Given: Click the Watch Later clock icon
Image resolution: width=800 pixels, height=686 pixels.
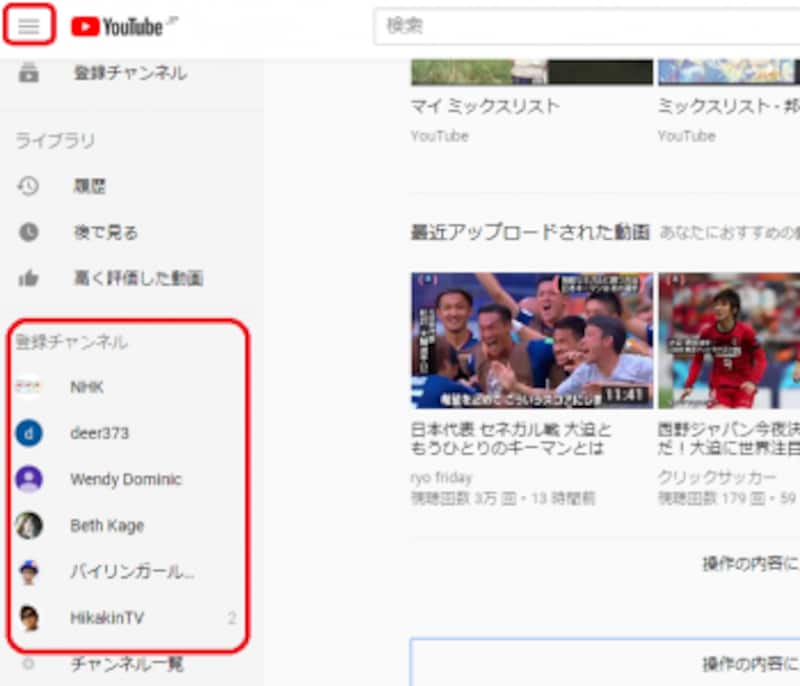Looking at the screenshot, I should pyautogui.click(x=29, y=233).
